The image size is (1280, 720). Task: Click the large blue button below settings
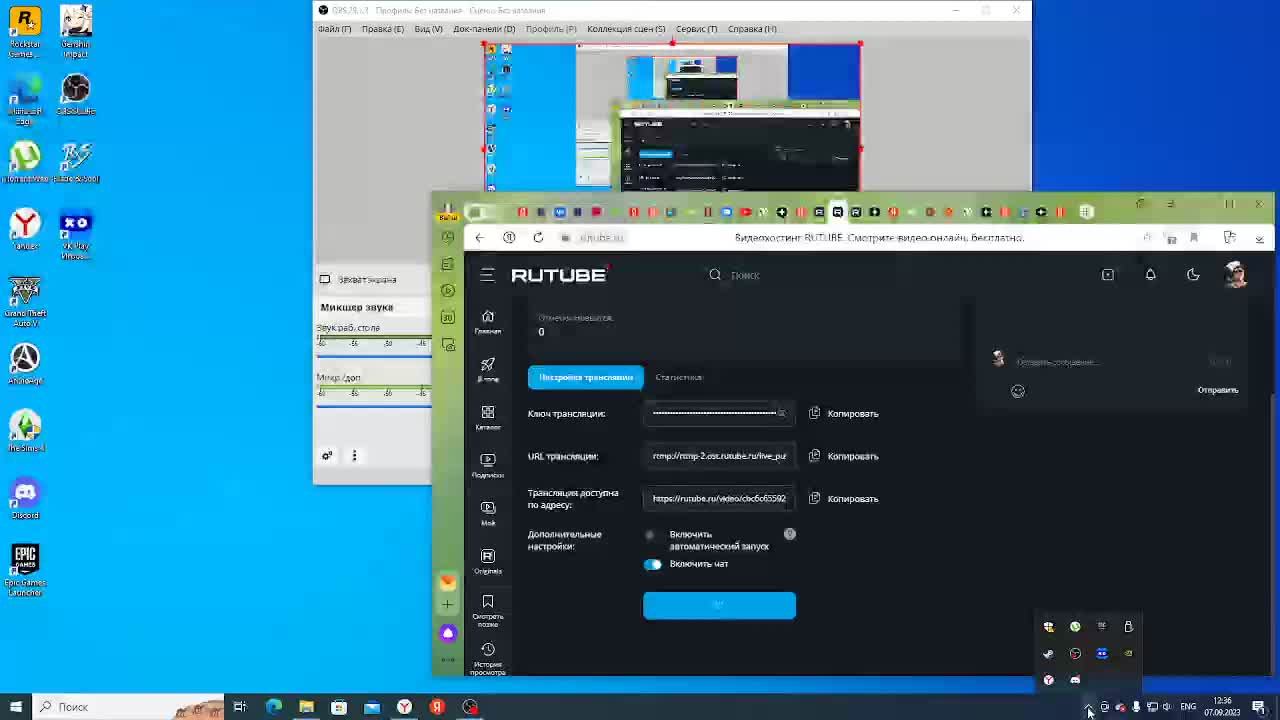point(719,605)
